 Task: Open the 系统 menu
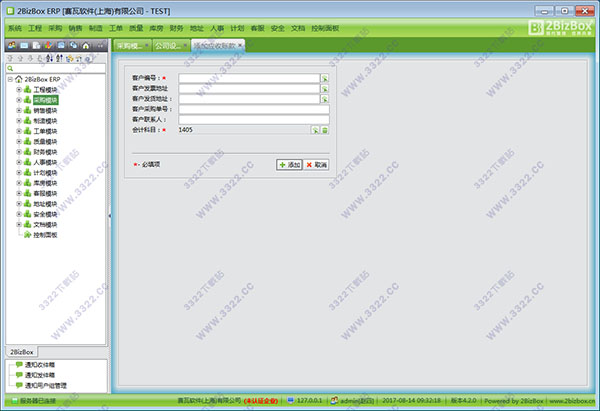tap(15, 28)
